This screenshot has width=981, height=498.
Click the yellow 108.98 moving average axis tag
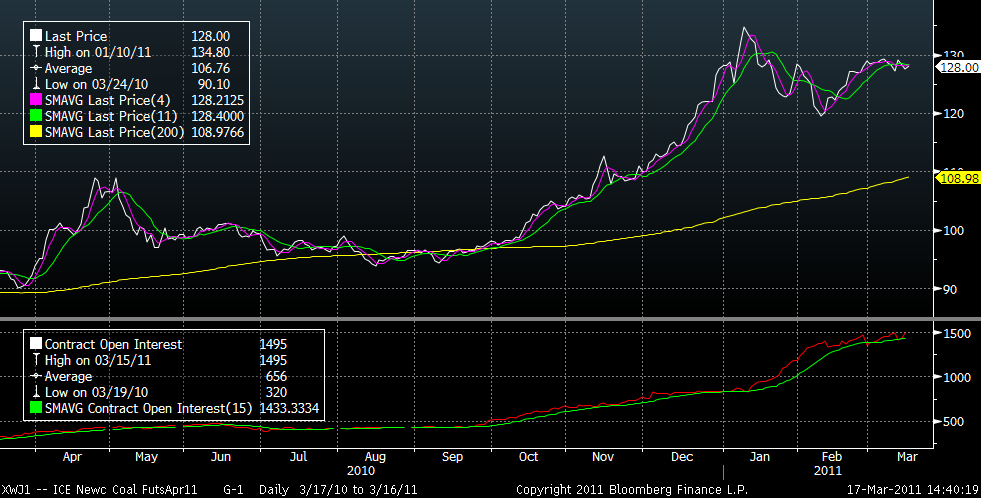[x=956, y=177]
